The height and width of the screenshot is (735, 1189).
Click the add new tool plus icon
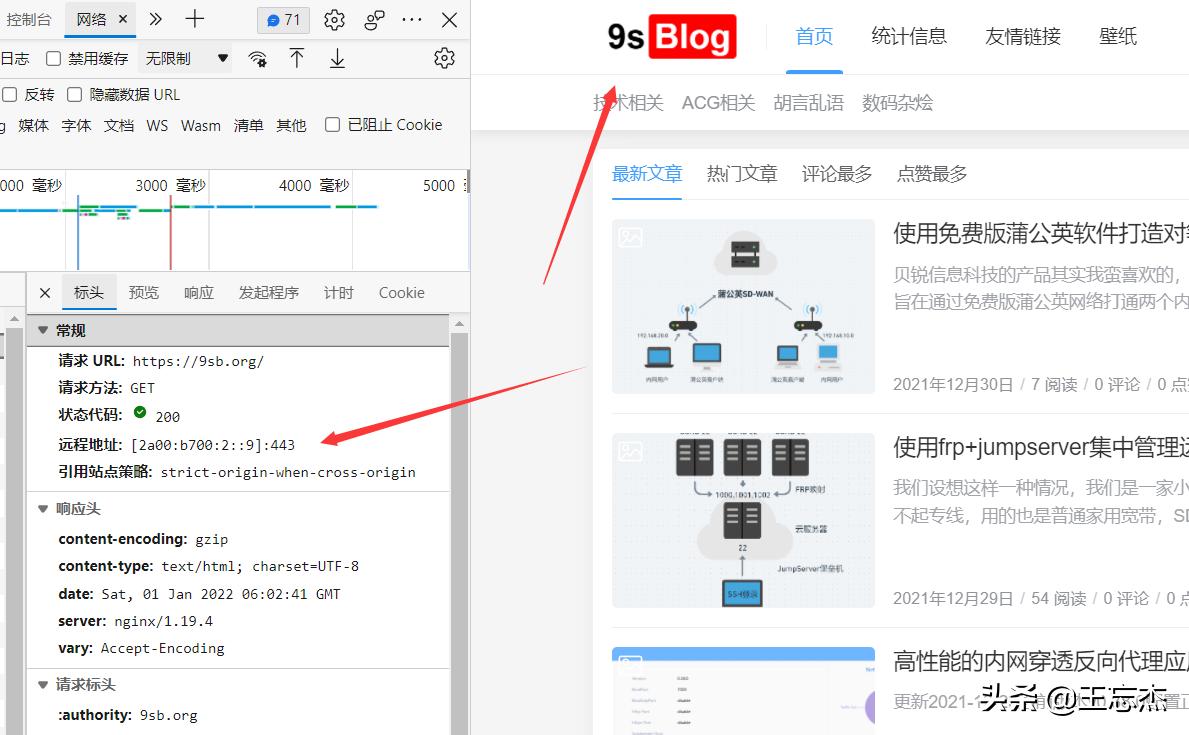[194, 19]
